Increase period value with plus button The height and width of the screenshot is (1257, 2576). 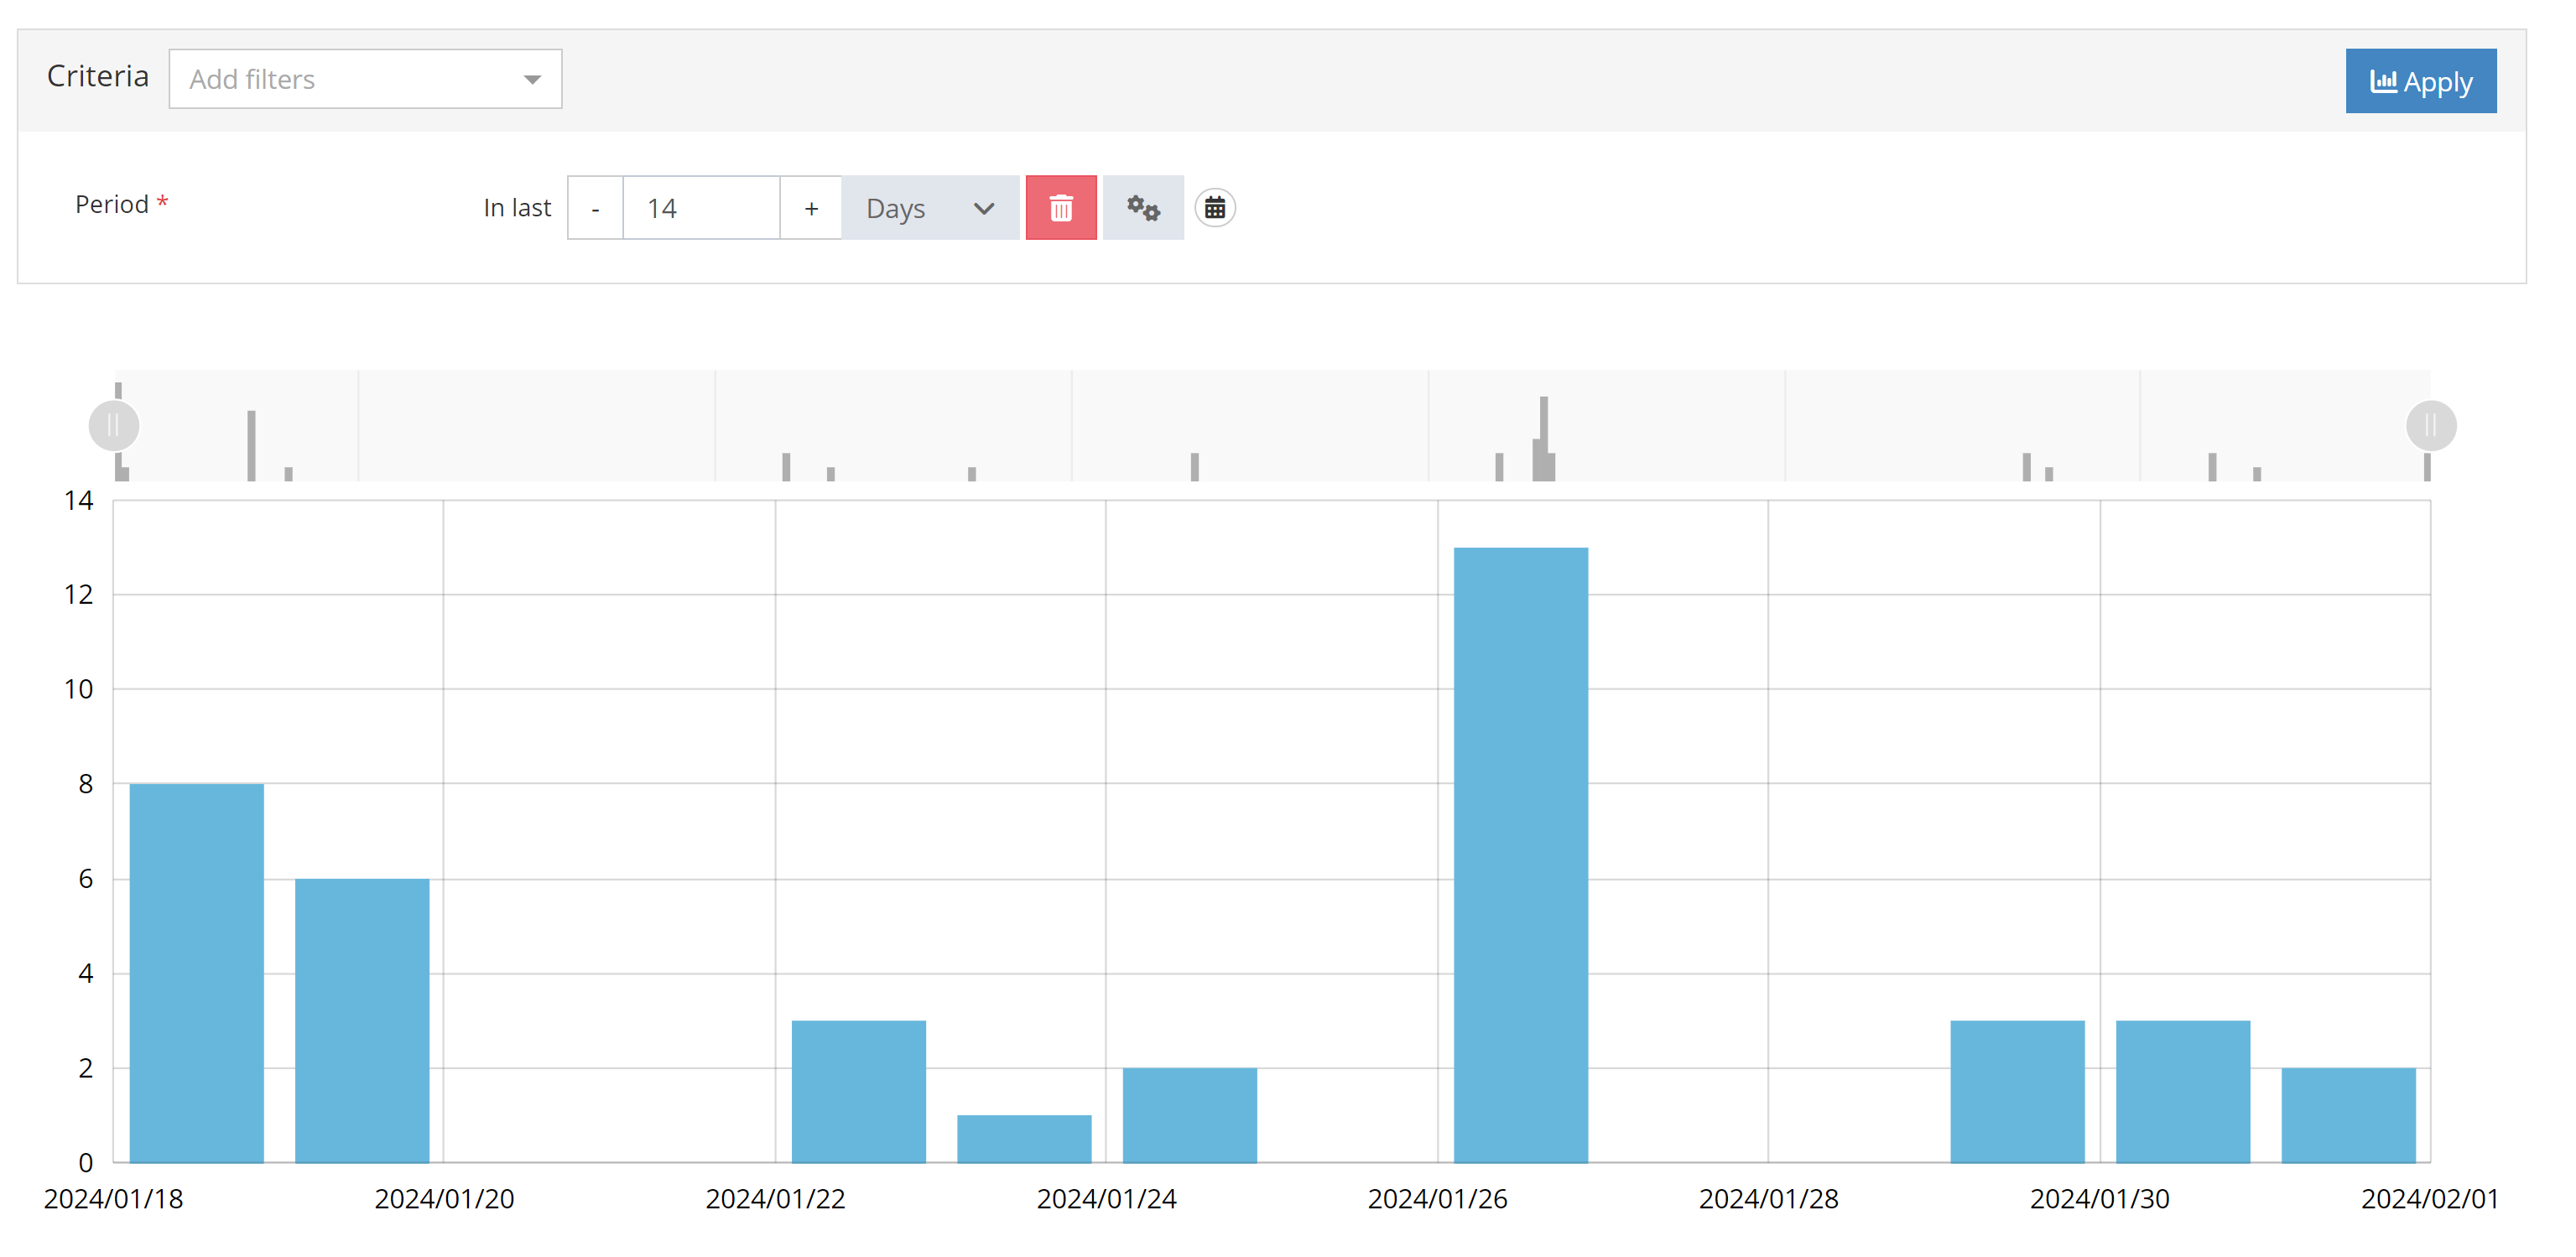coord(810,208)
